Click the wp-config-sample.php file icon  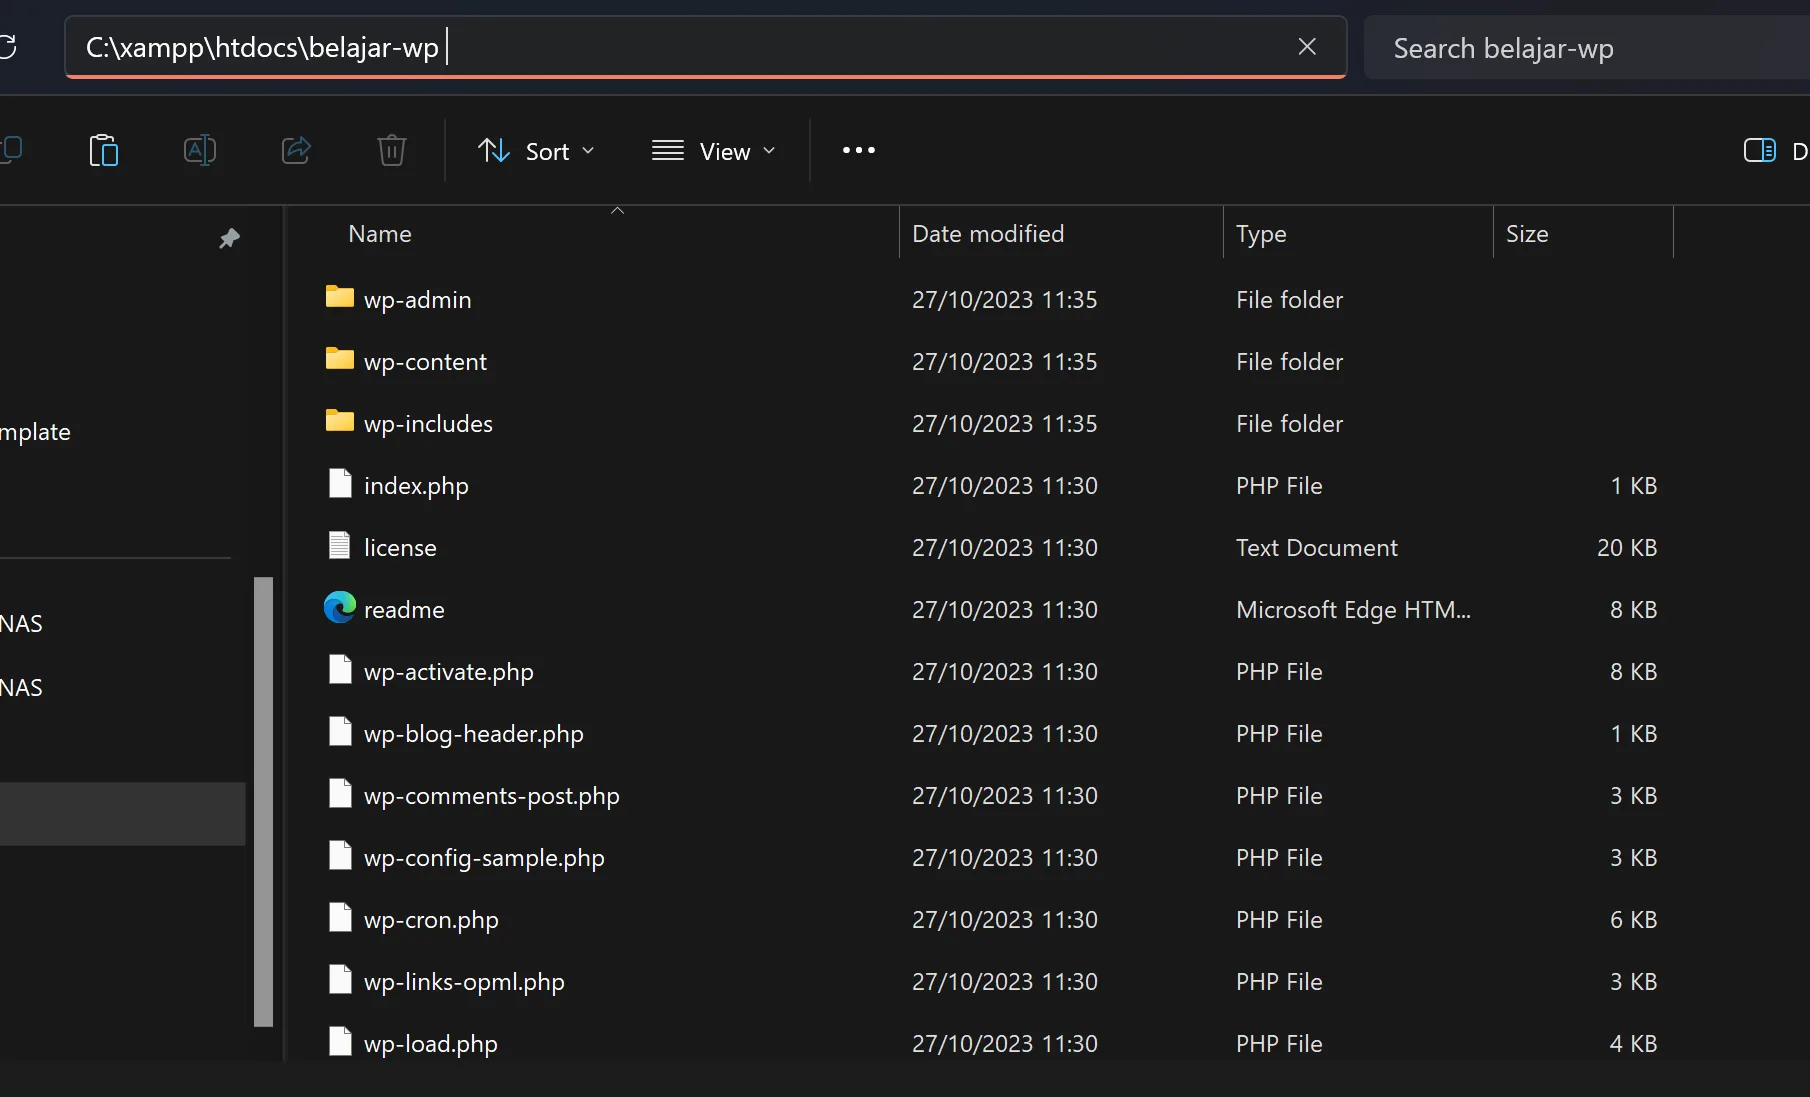point(340,856)
